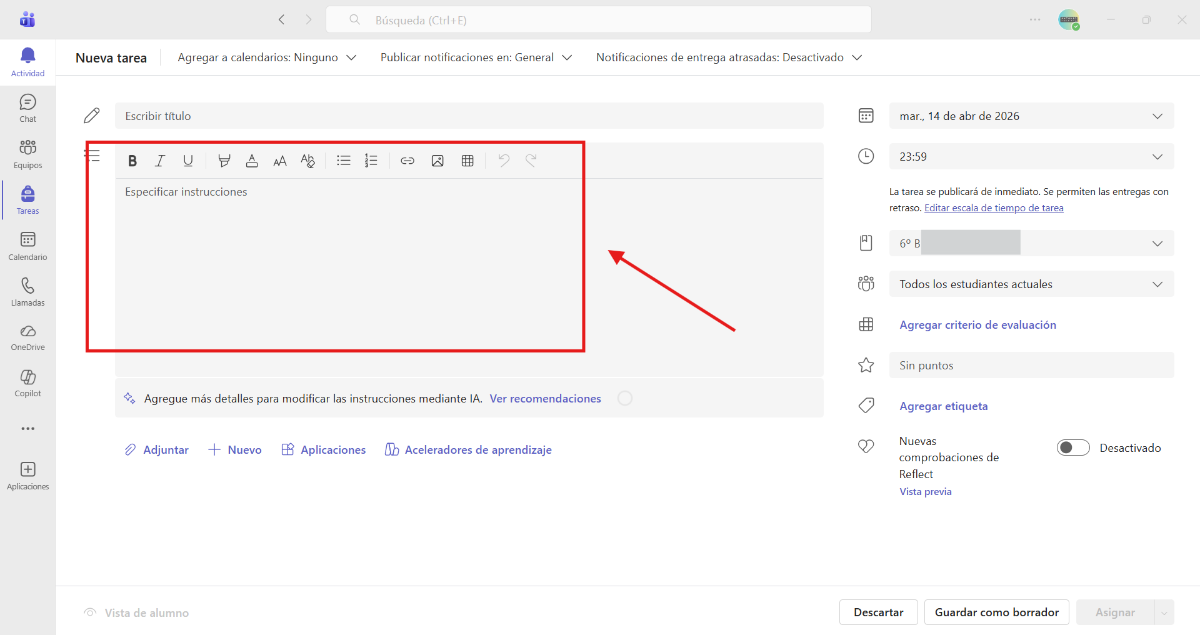
Task: Click the Escribir título field
Action: click(x=469, y=116)
